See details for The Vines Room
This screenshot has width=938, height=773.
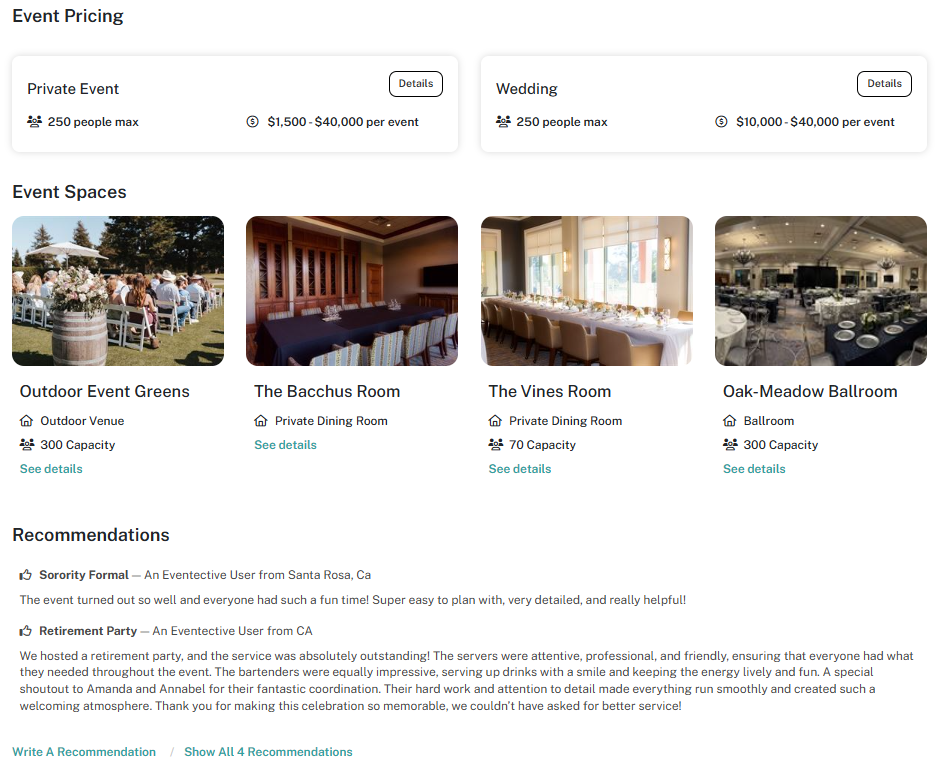520,469
